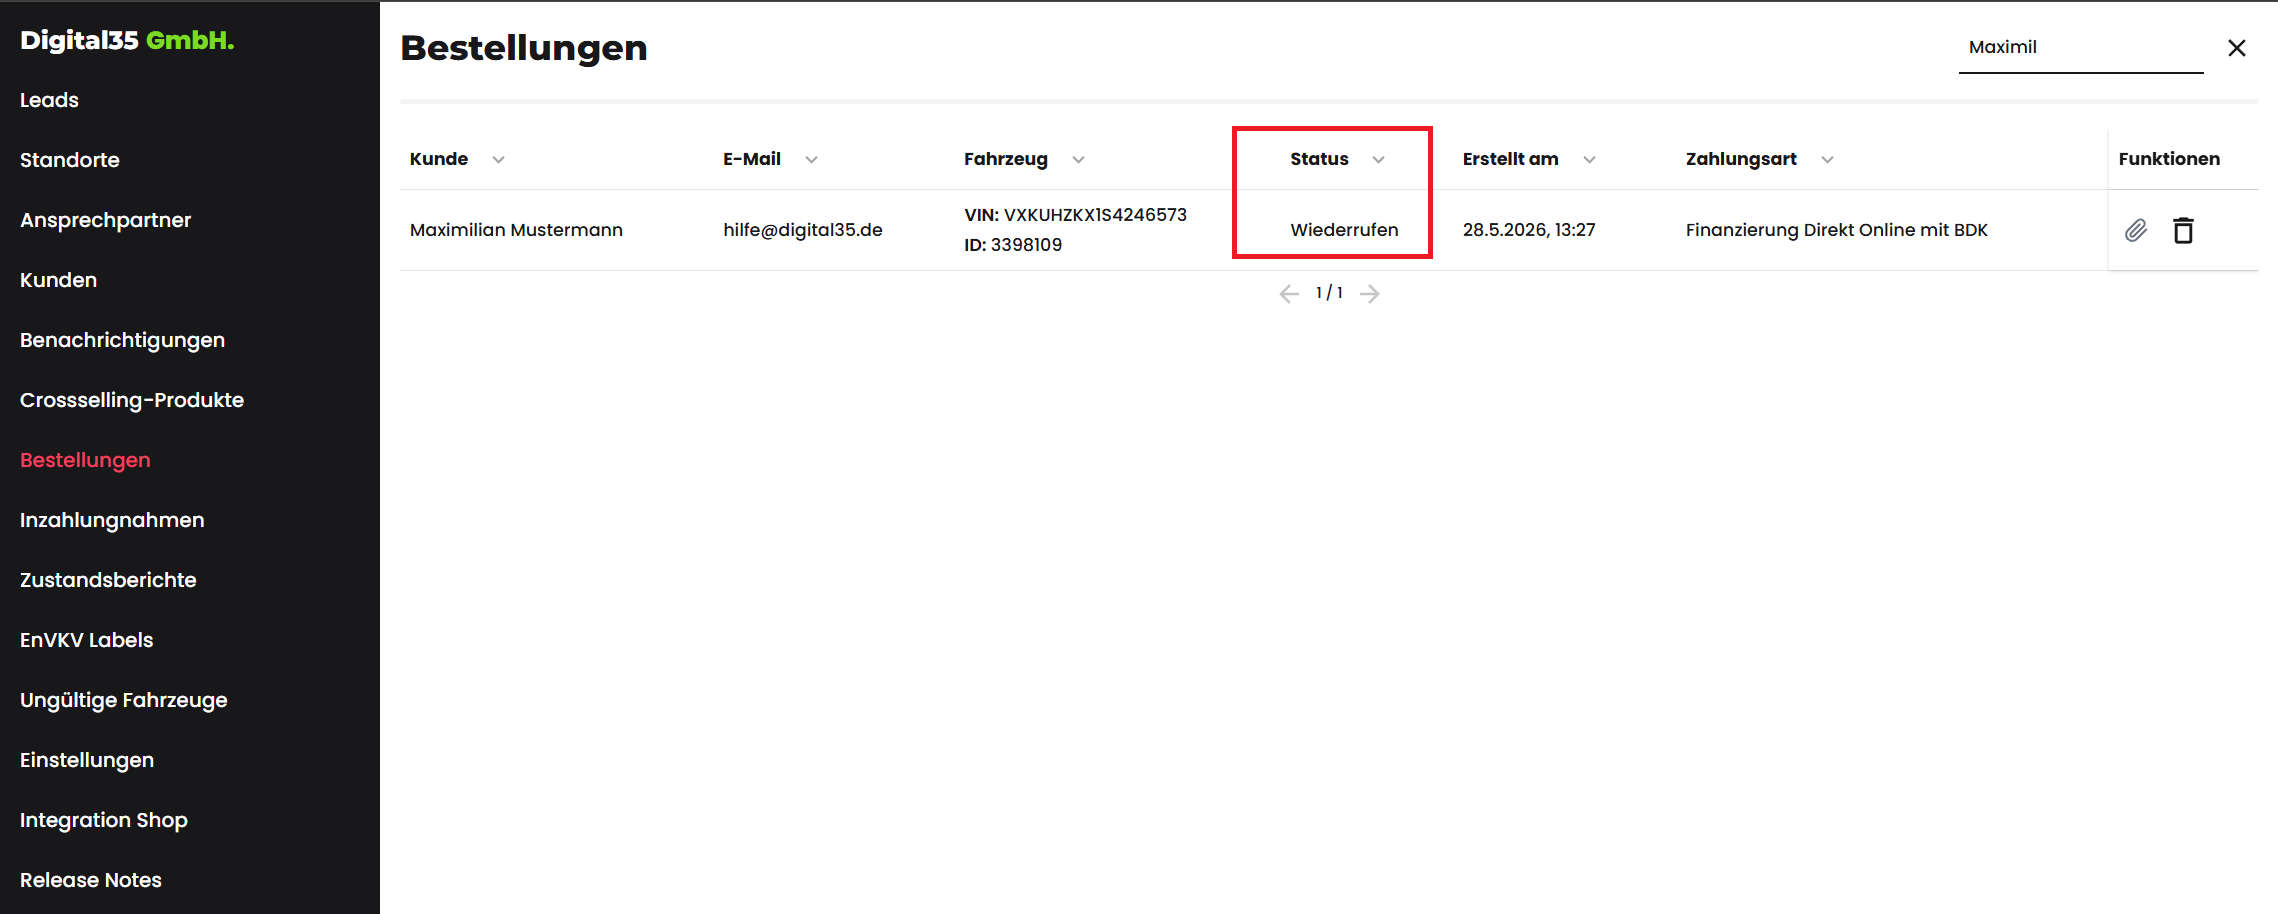This screenshot has height=914, width=2278.
Task: Click the date 28.5.2026, 13:27
Action: pos(1529,230)
